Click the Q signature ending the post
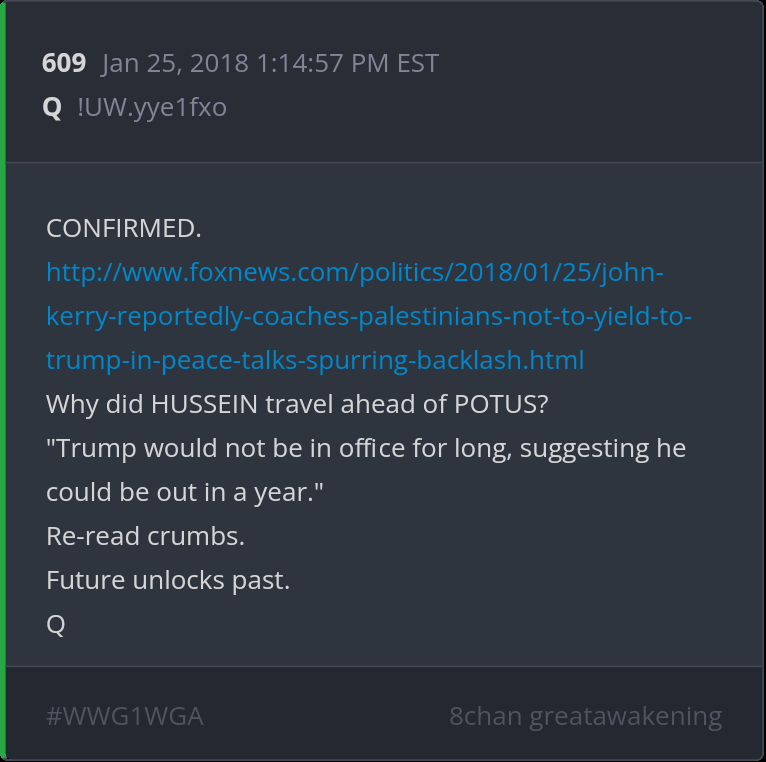This screenshot has width=766, height=762. (56, 624)
